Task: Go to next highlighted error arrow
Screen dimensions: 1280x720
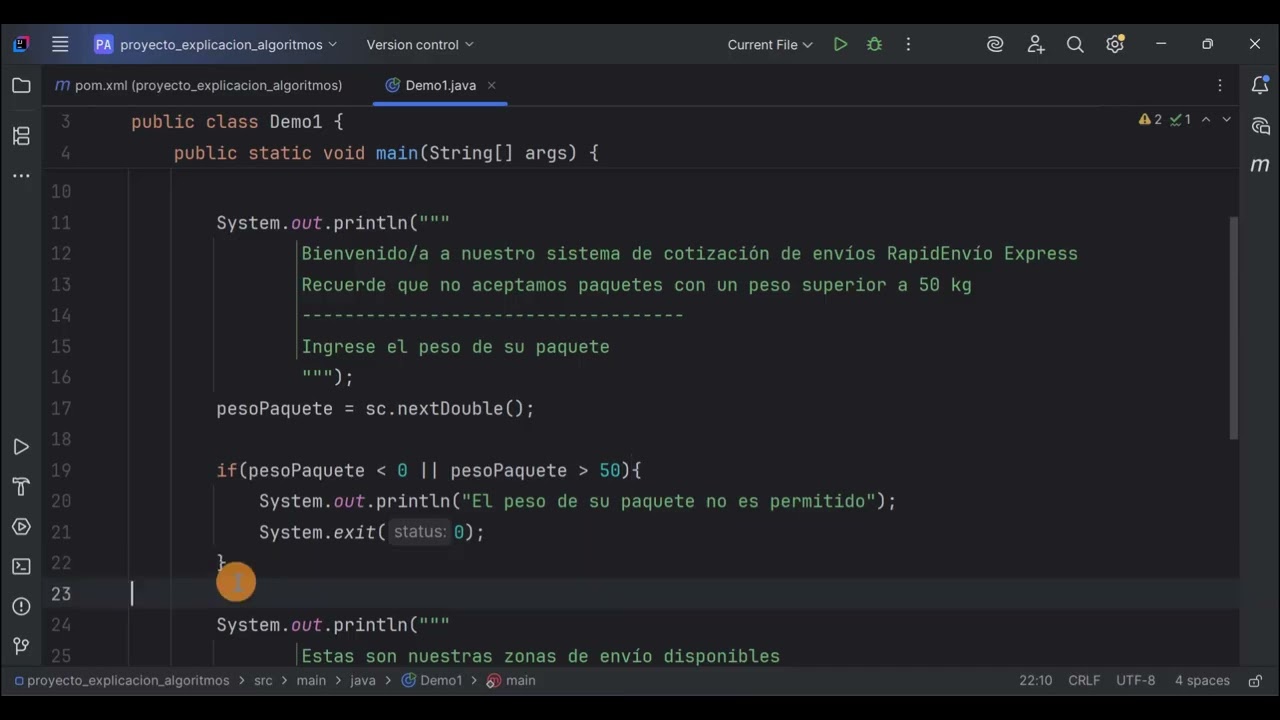Action: 1227,120
